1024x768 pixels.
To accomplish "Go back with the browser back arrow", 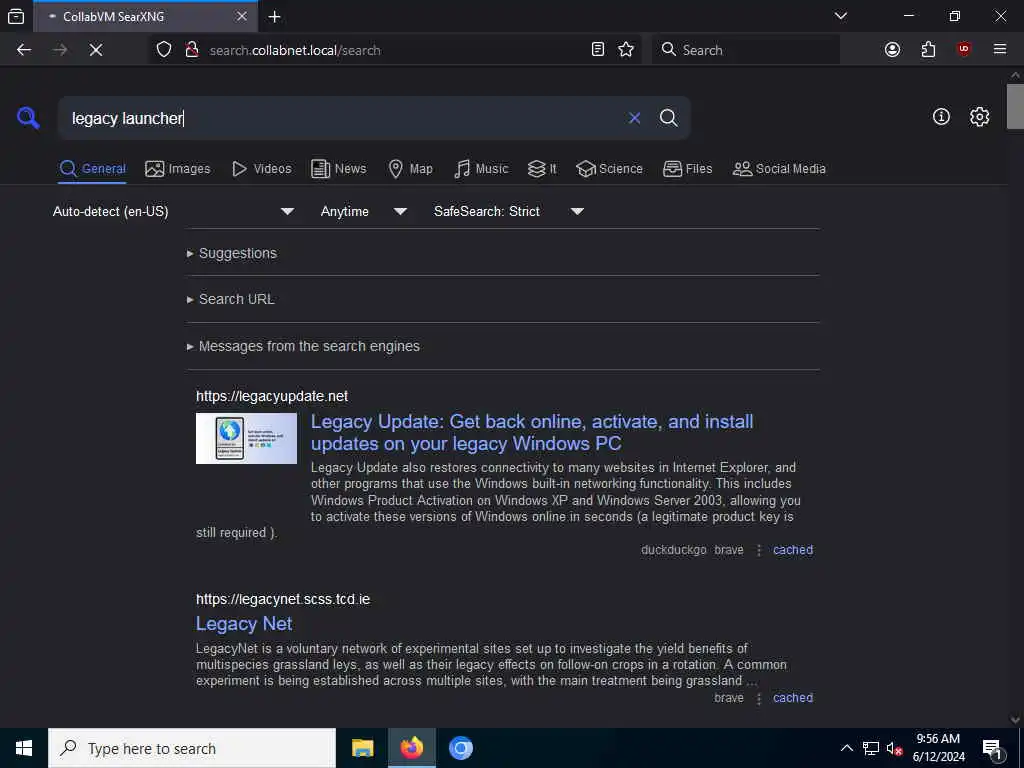I will click(x=24, y=50).
